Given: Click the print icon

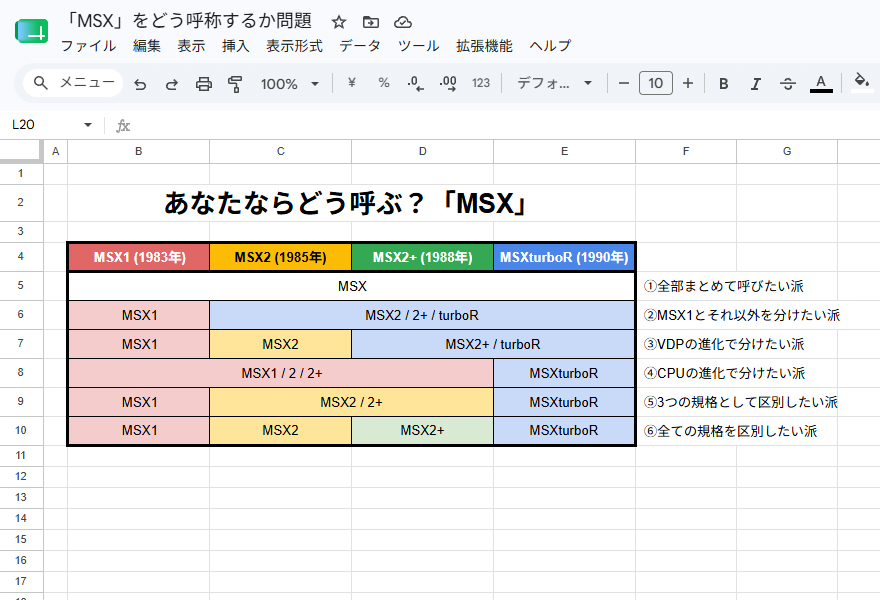Looking at the screenshot, I should point(204,84).
